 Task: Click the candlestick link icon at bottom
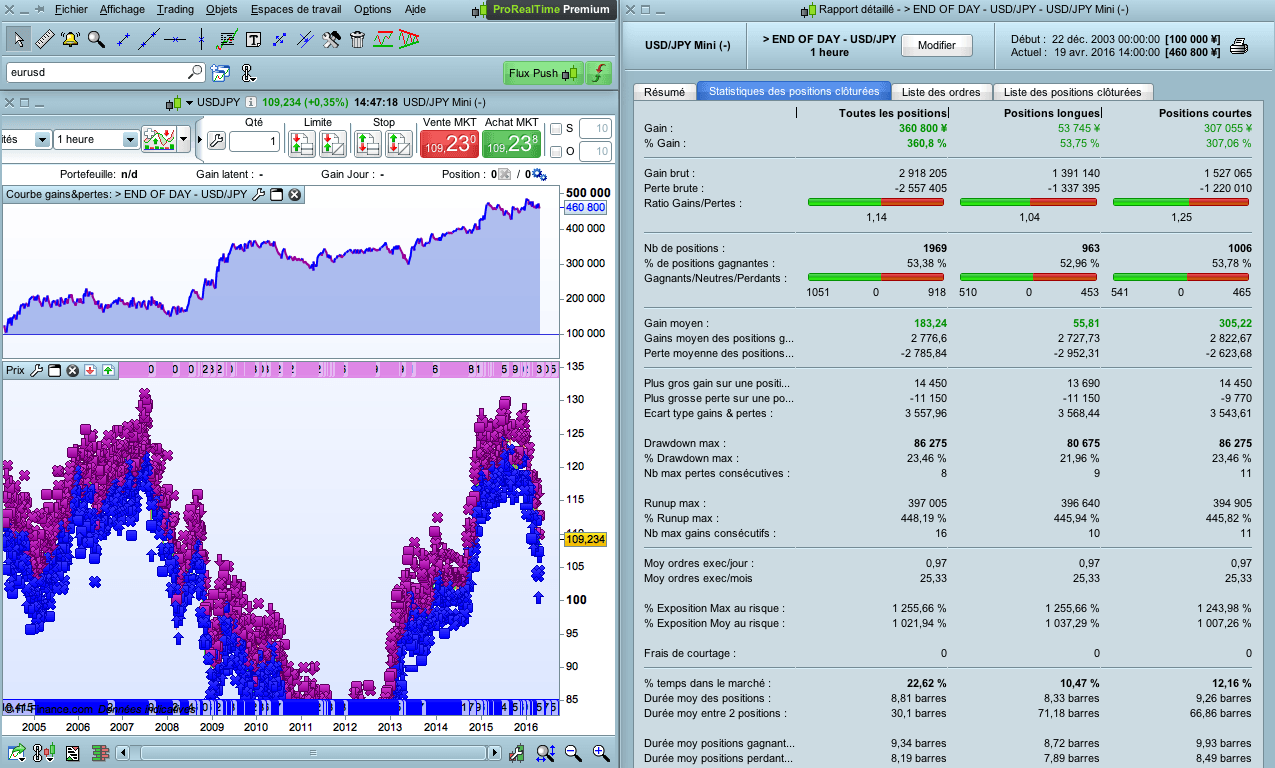tap(45, 753)
